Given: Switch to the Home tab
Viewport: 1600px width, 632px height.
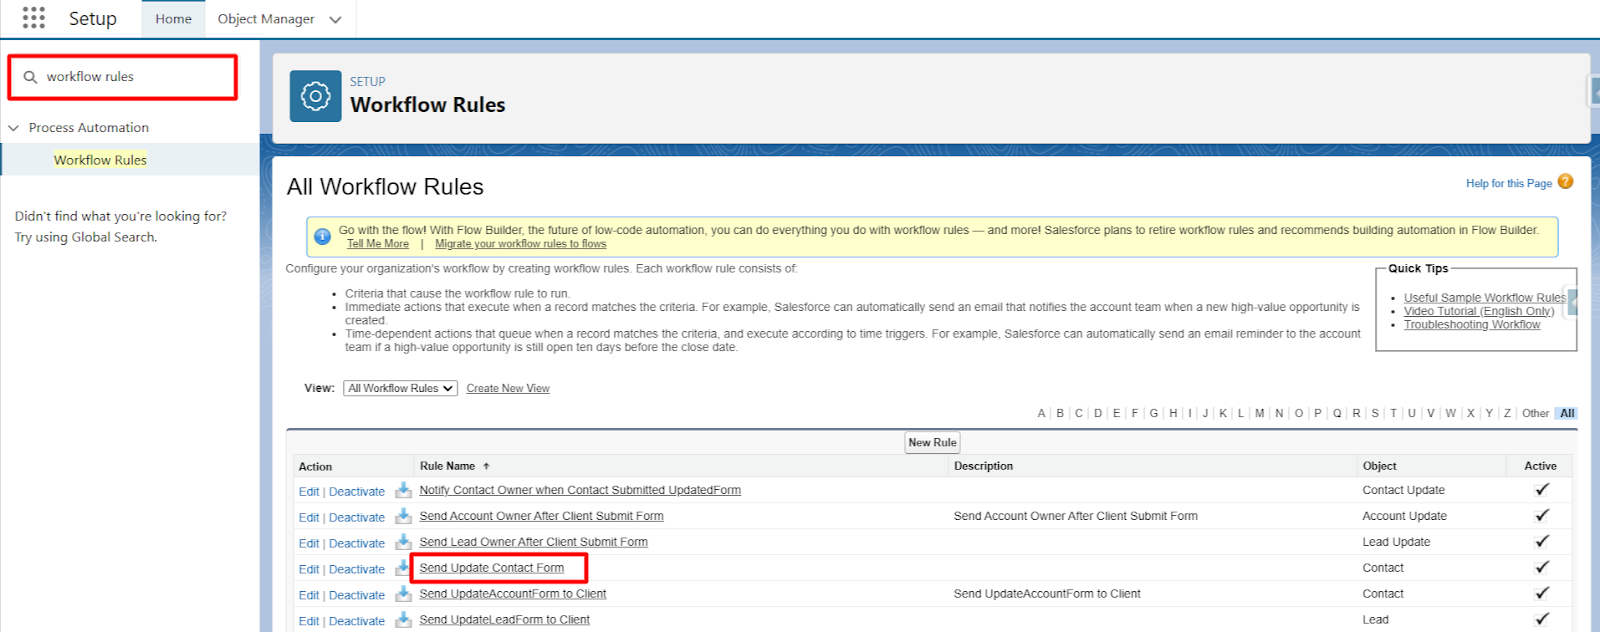Looking at the screenshot, I should pyautogui.click(x=173, y=19).
